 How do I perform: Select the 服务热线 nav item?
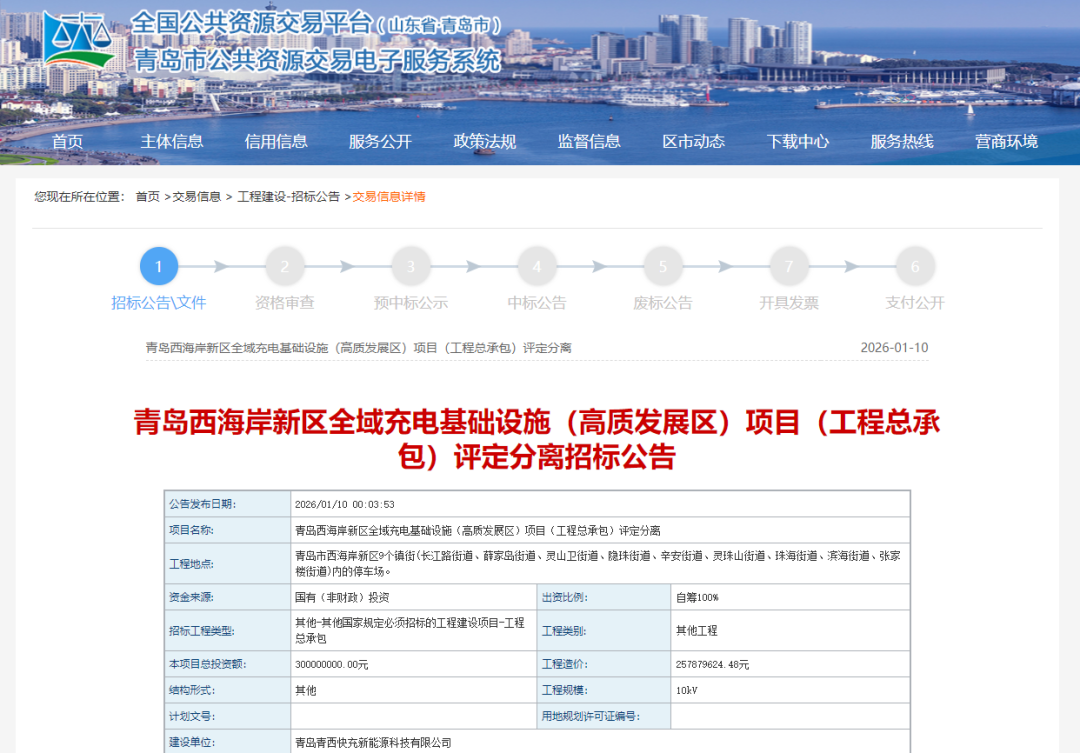pos(902,142)
